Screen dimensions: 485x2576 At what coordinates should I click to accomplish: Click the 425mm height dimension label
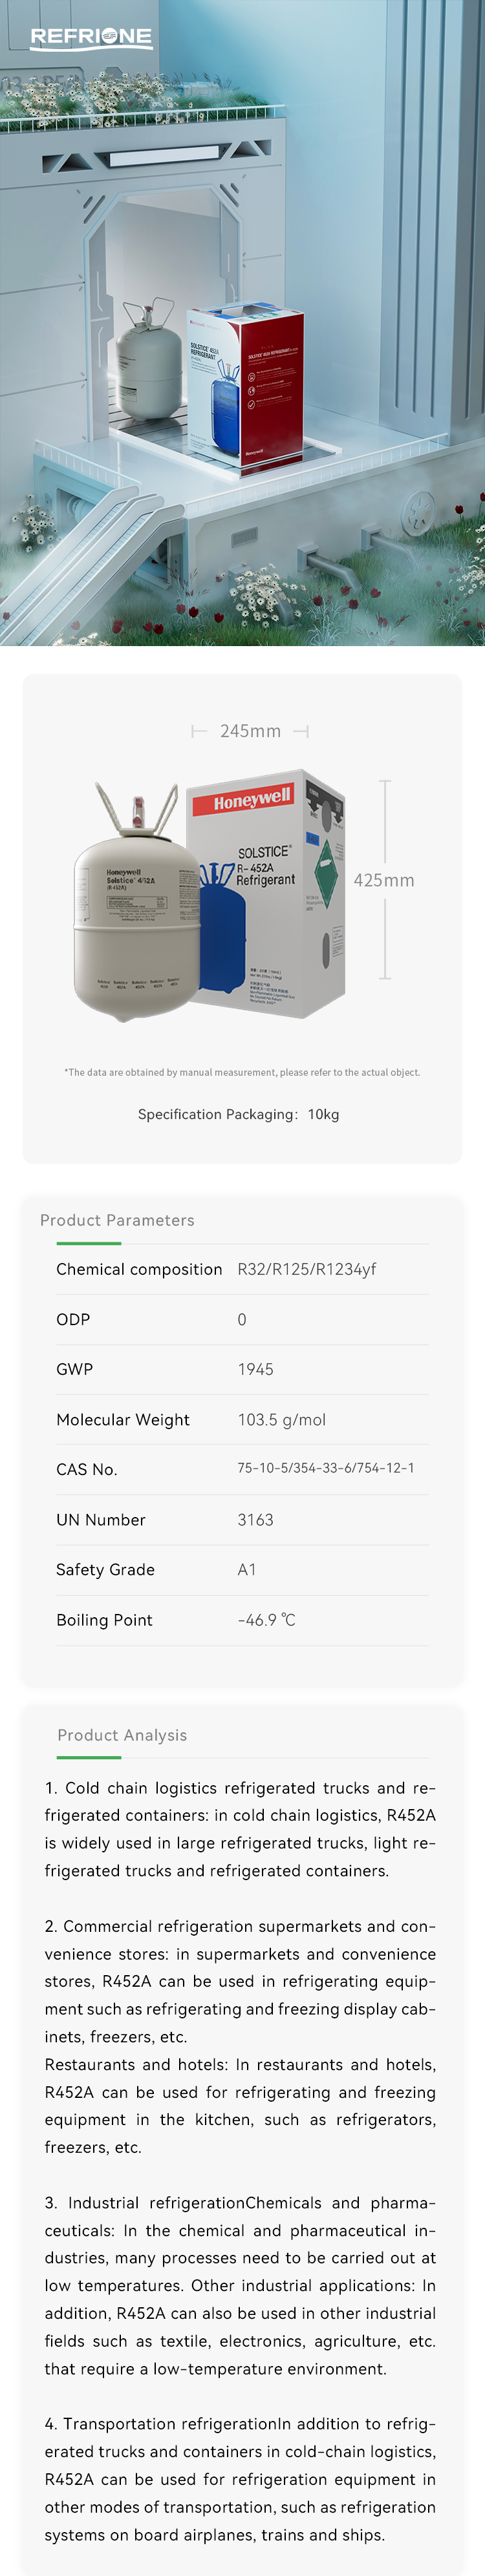384,880
